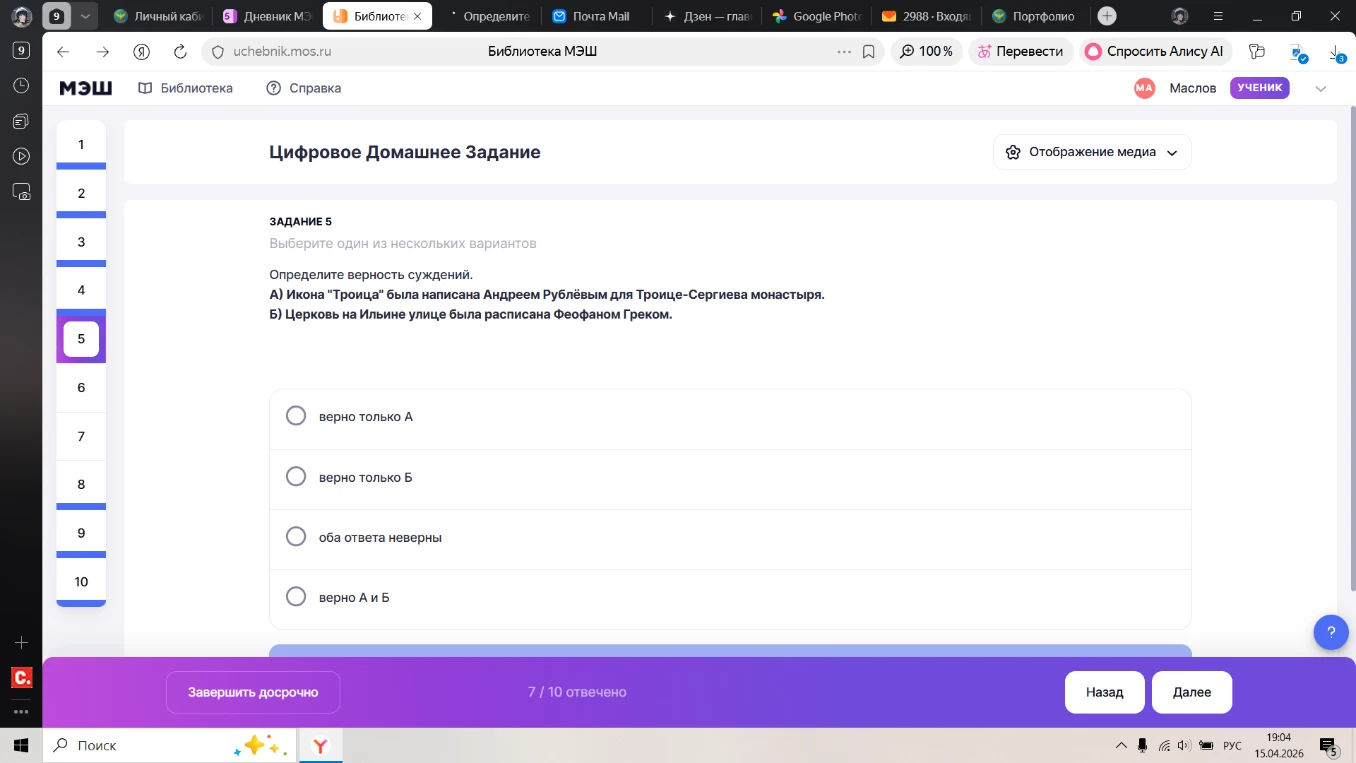Open the Yandex home 'Я' button

coord(141,52)
